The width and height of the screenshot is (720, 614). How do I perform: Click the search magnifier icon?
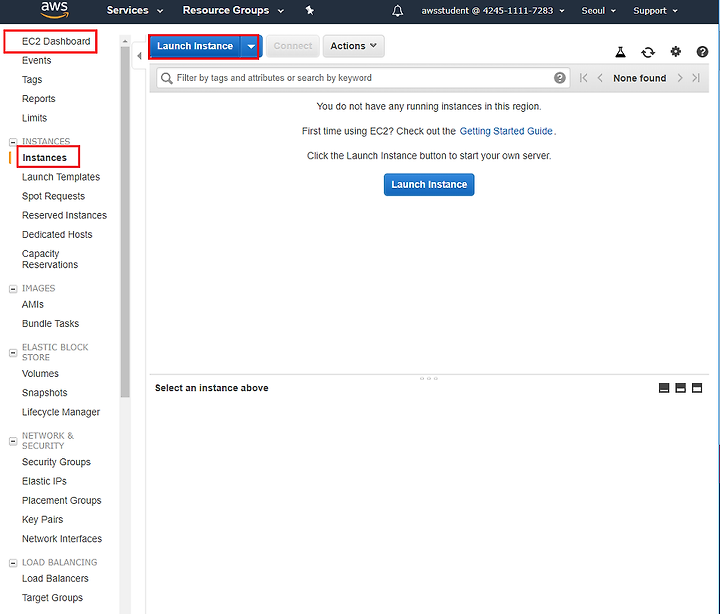(x=167, y=78)
